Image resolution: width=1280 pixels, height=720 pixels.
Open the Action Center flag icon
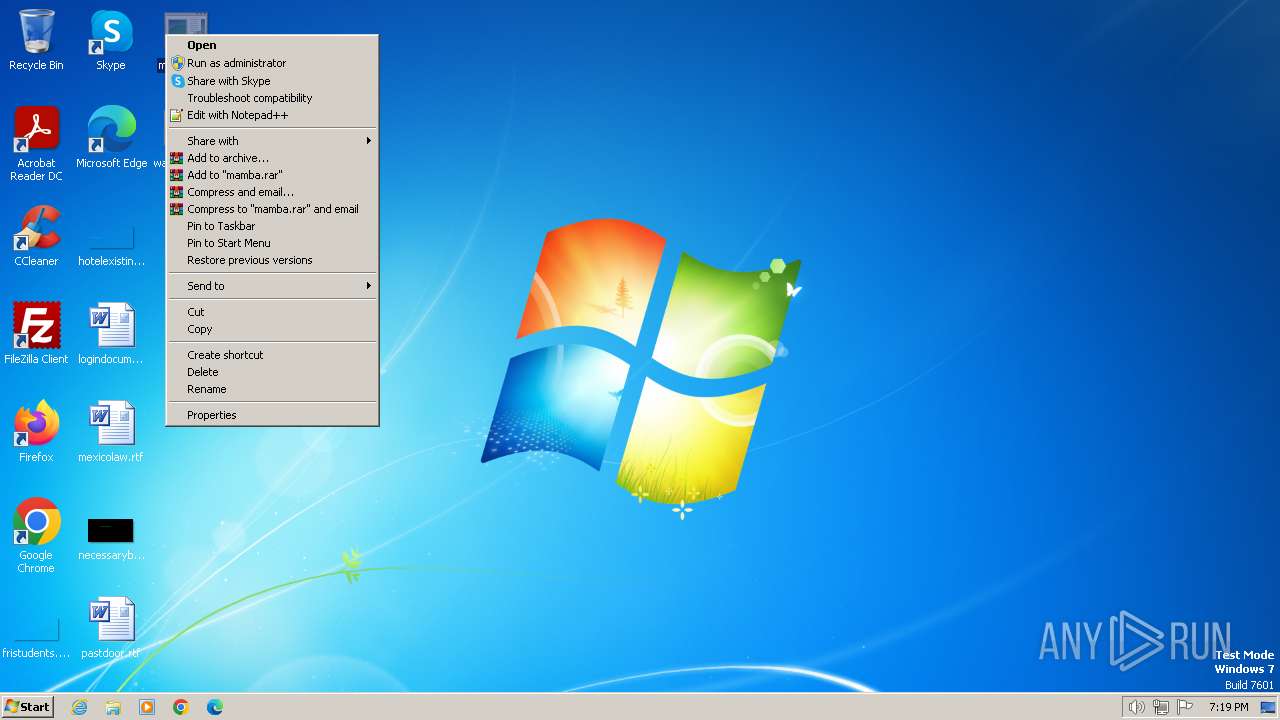(x=1185, y=707)
